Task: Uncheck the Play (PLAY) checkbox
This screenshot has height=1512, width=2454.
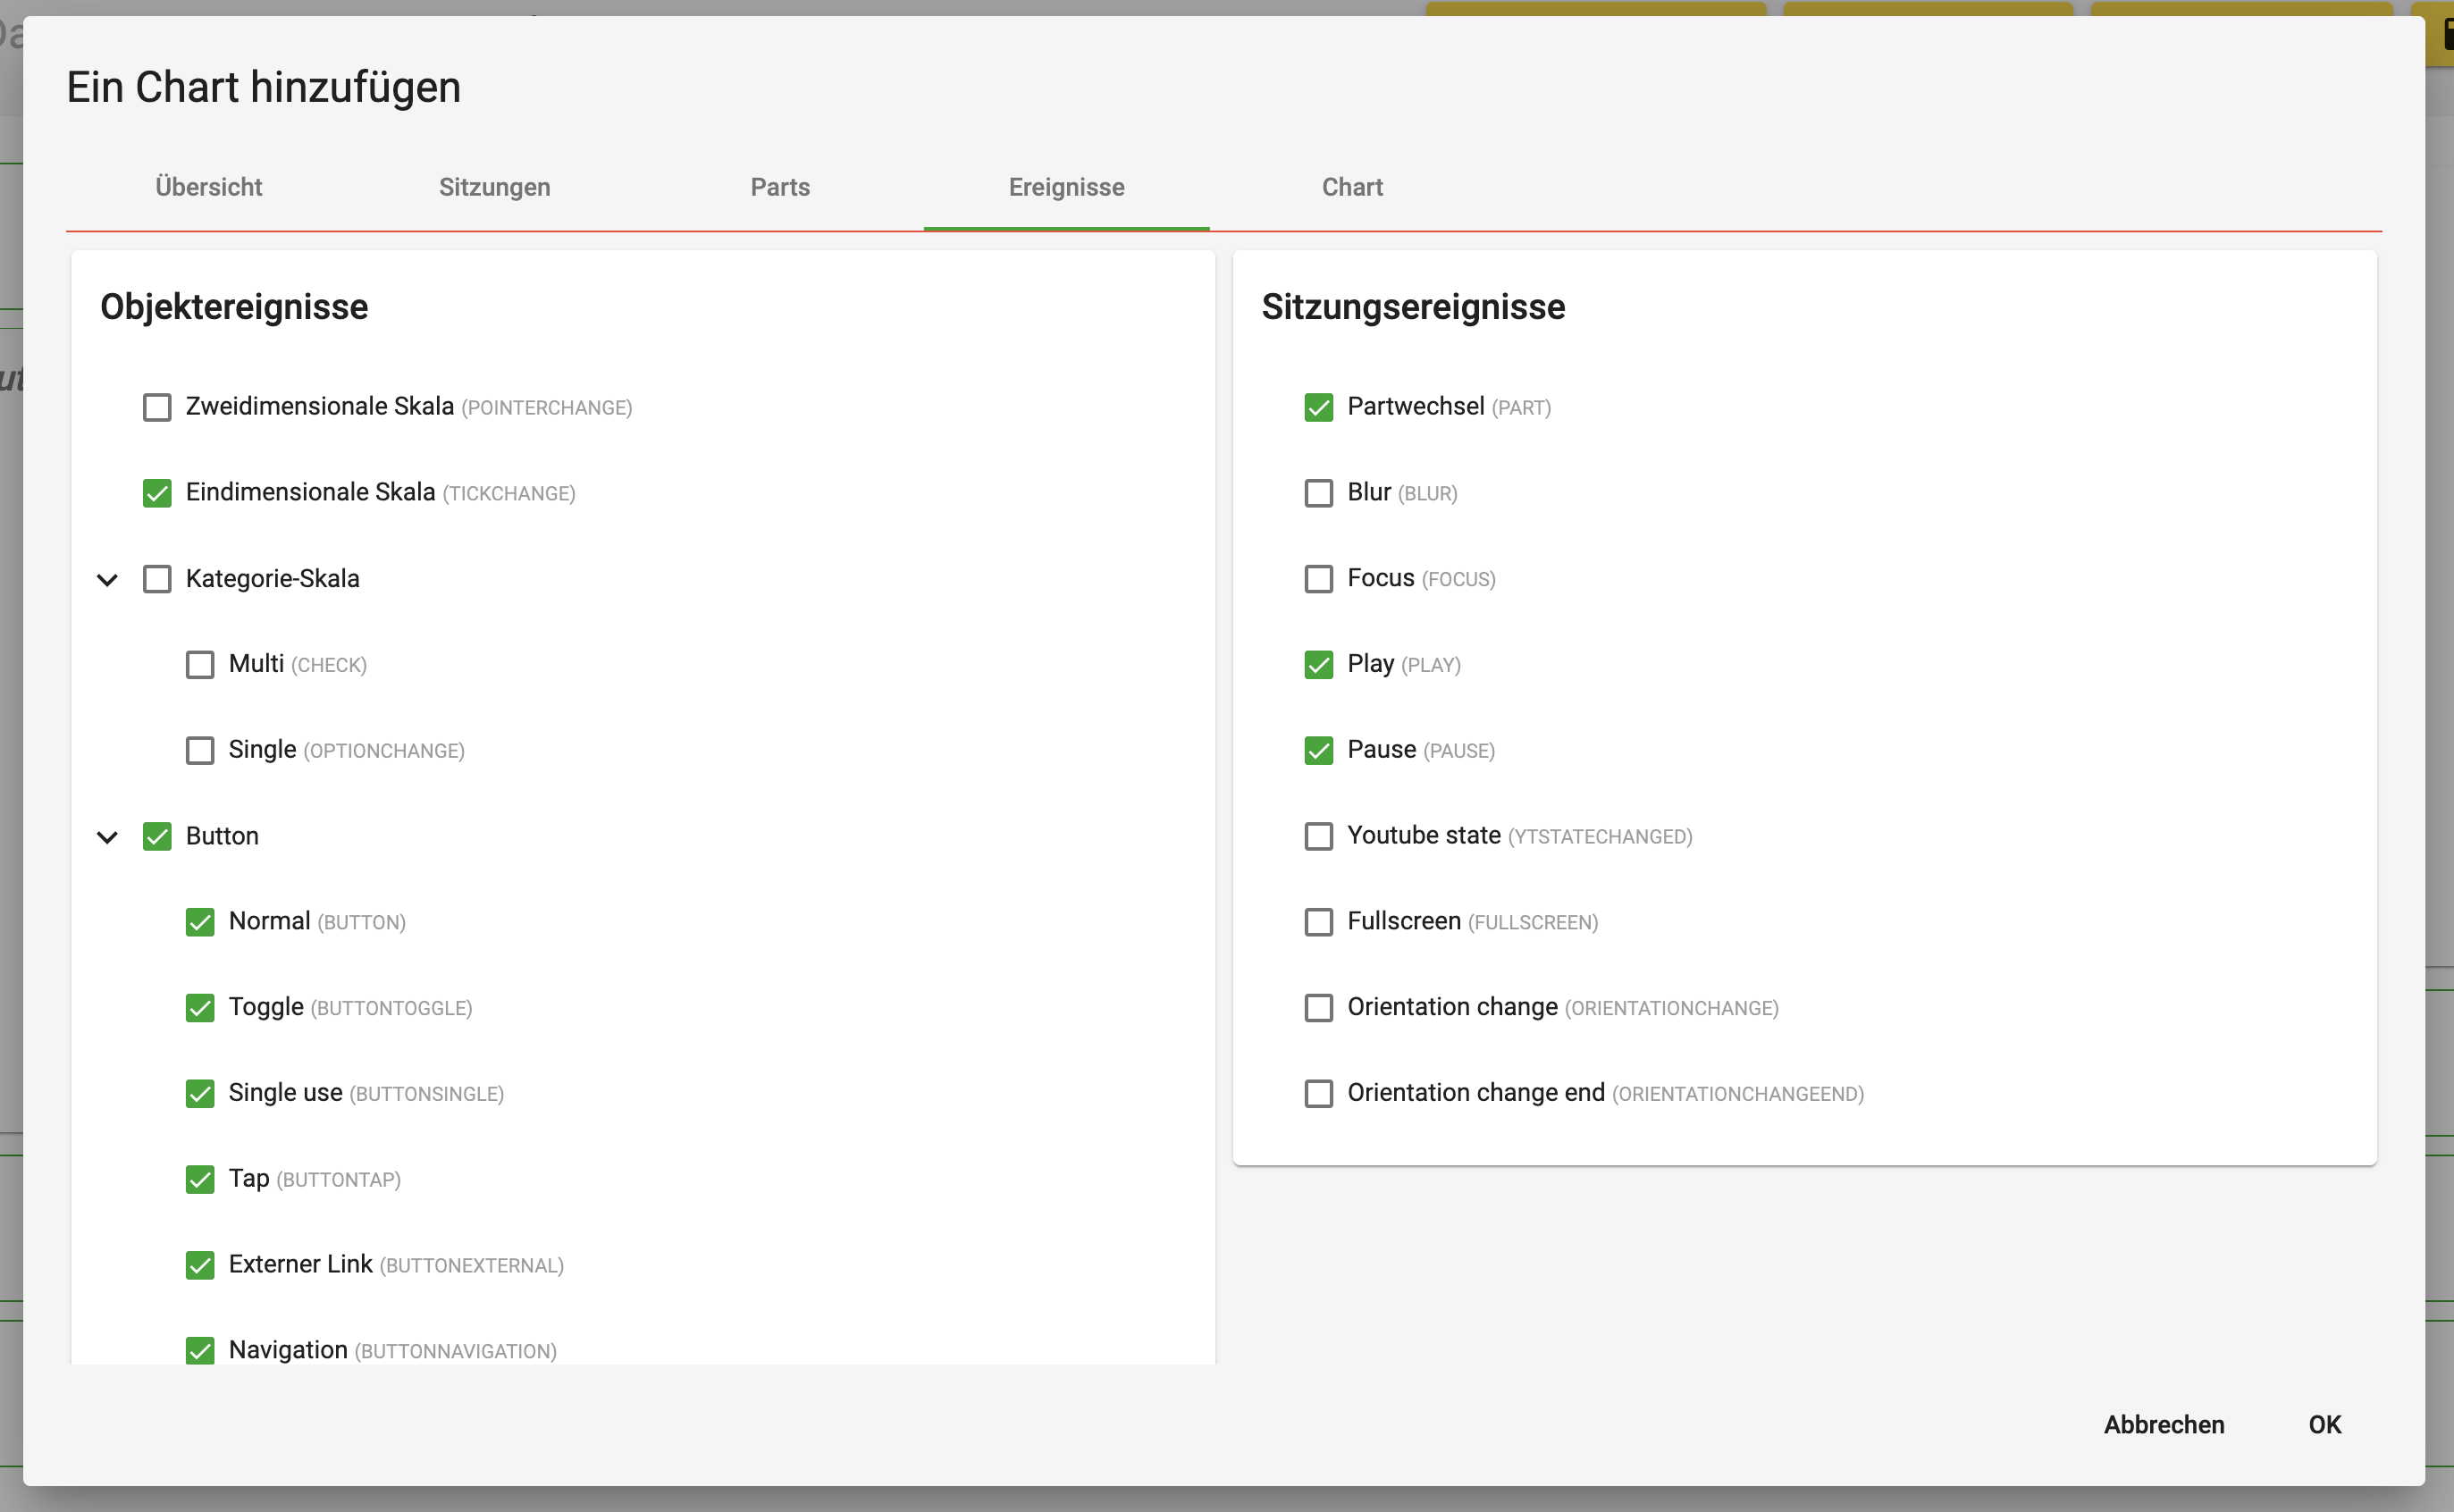Action: click(1319, 665)
